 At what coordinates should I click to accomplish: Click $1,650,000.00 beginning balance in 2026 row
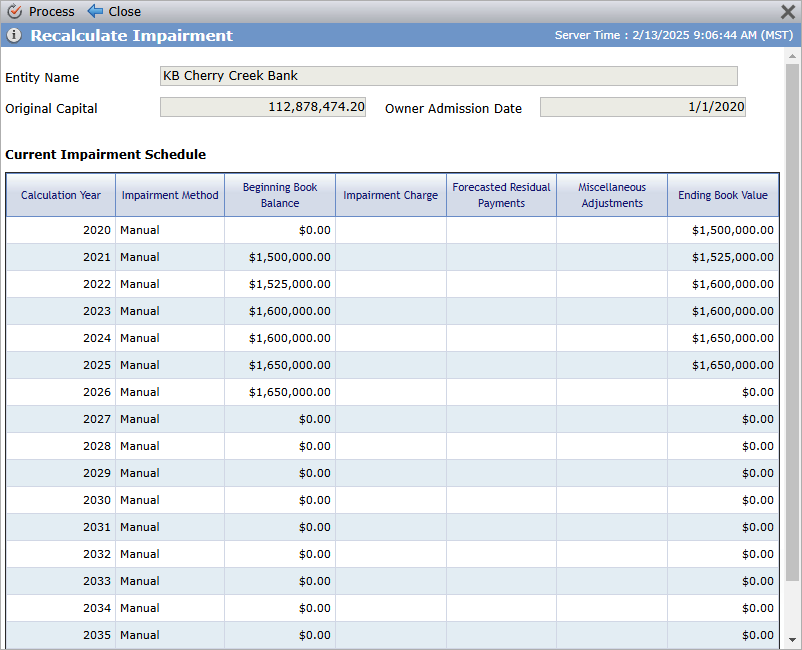[289, 392]
